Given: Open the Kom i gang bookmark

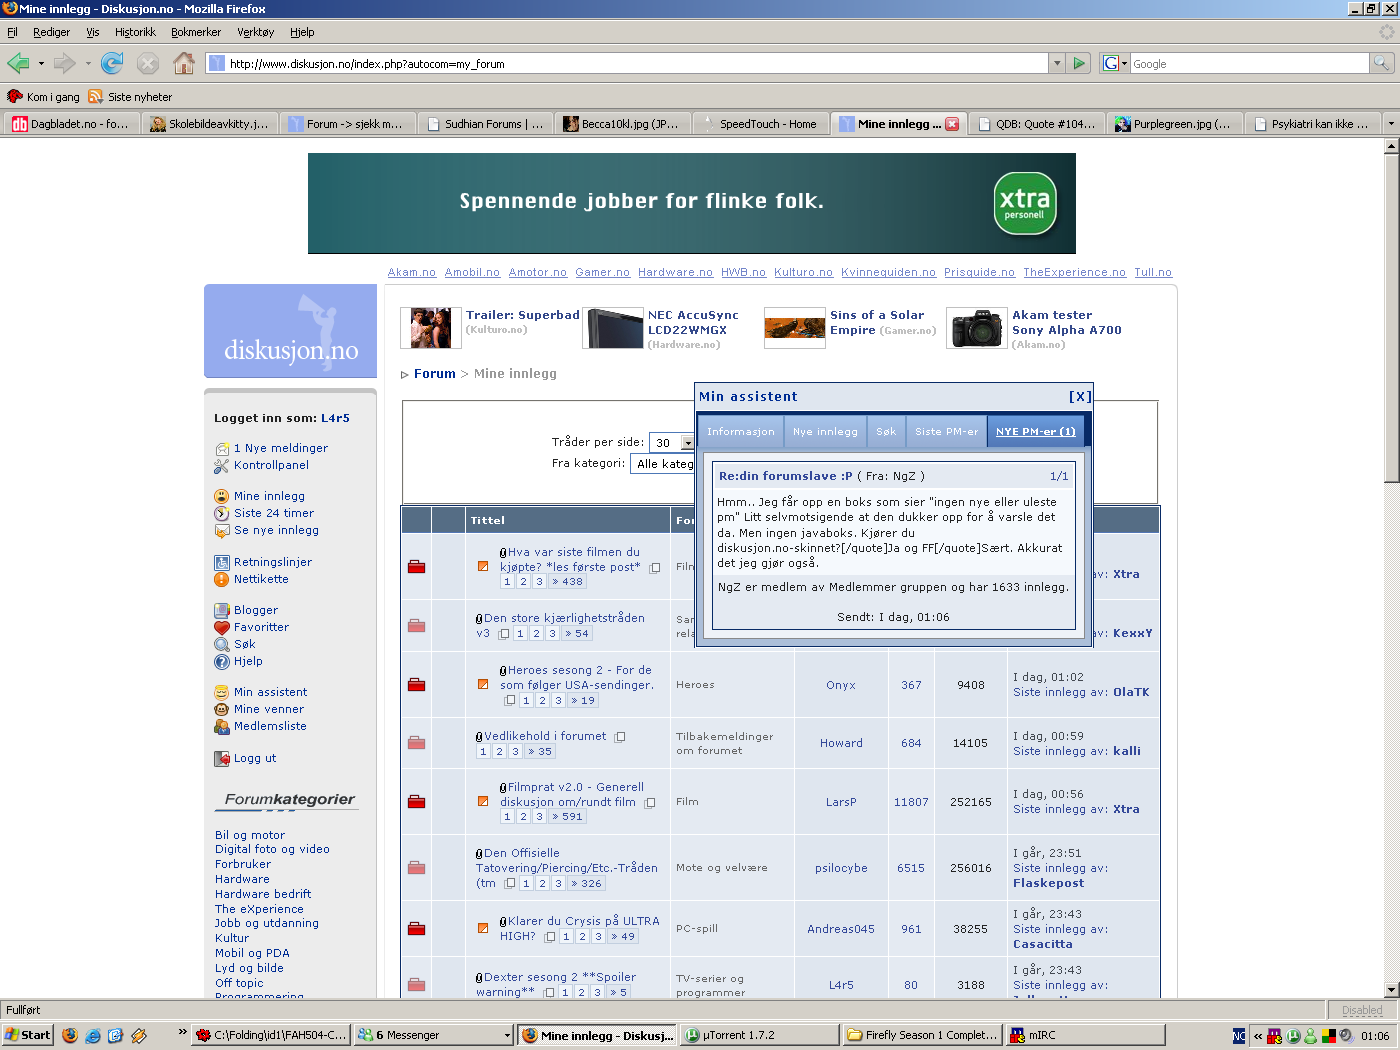Looking at the screenshot, I should click(43, 97).
